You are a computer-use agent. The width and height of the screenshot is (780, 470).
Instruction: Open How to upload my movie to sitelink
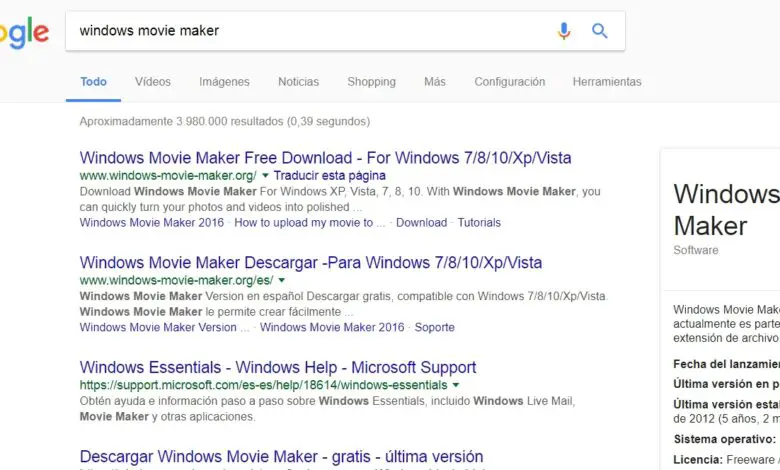[x=309, y=222]
